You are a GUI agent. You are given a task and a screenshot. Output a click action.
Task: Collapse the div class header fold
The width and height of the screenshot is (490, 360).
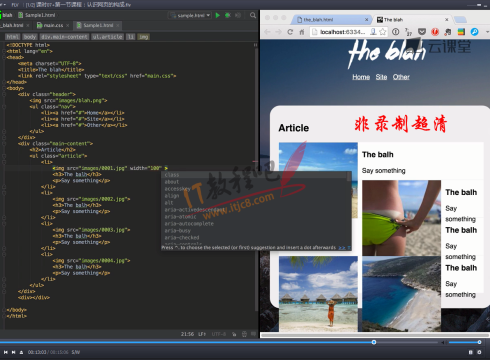pyautogui.click(x=4, y=94)
